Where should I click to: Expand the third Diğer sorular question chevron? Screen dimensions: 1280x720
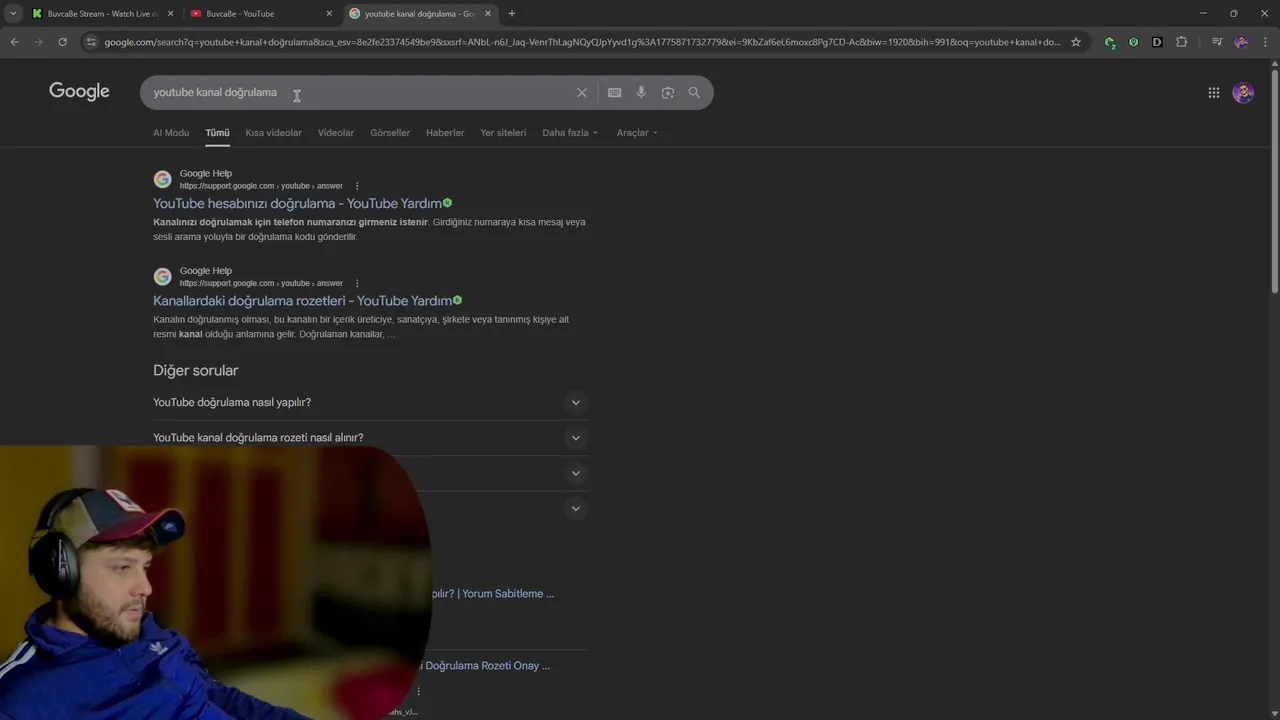575,473
